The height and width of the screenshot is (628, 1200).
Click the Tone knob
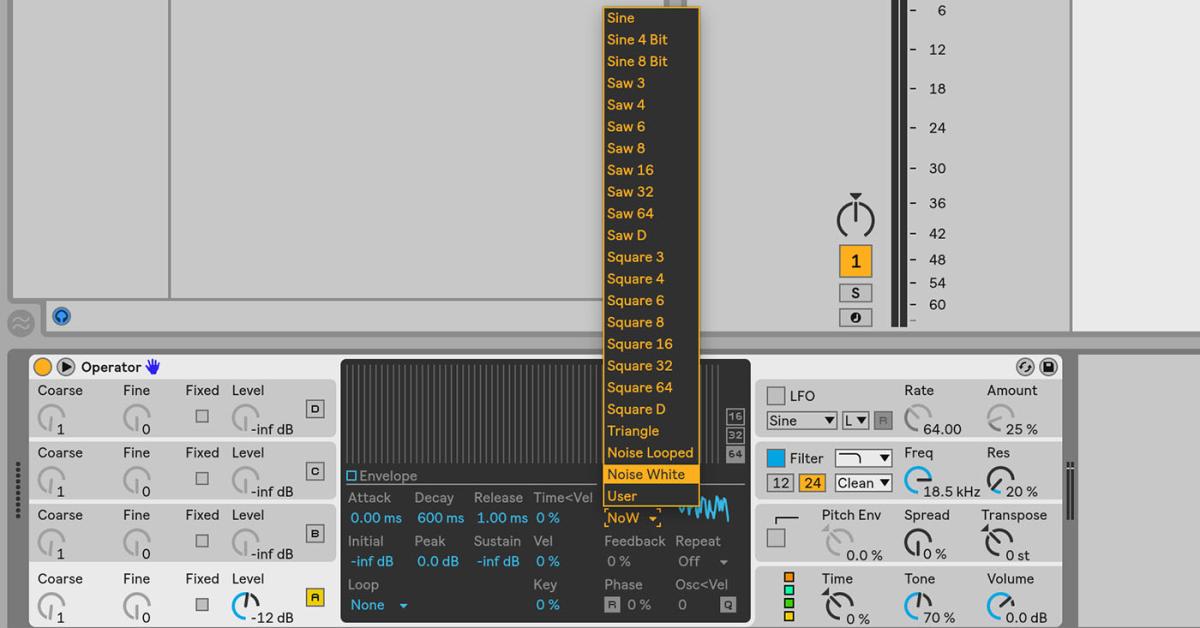pos(916,606)
